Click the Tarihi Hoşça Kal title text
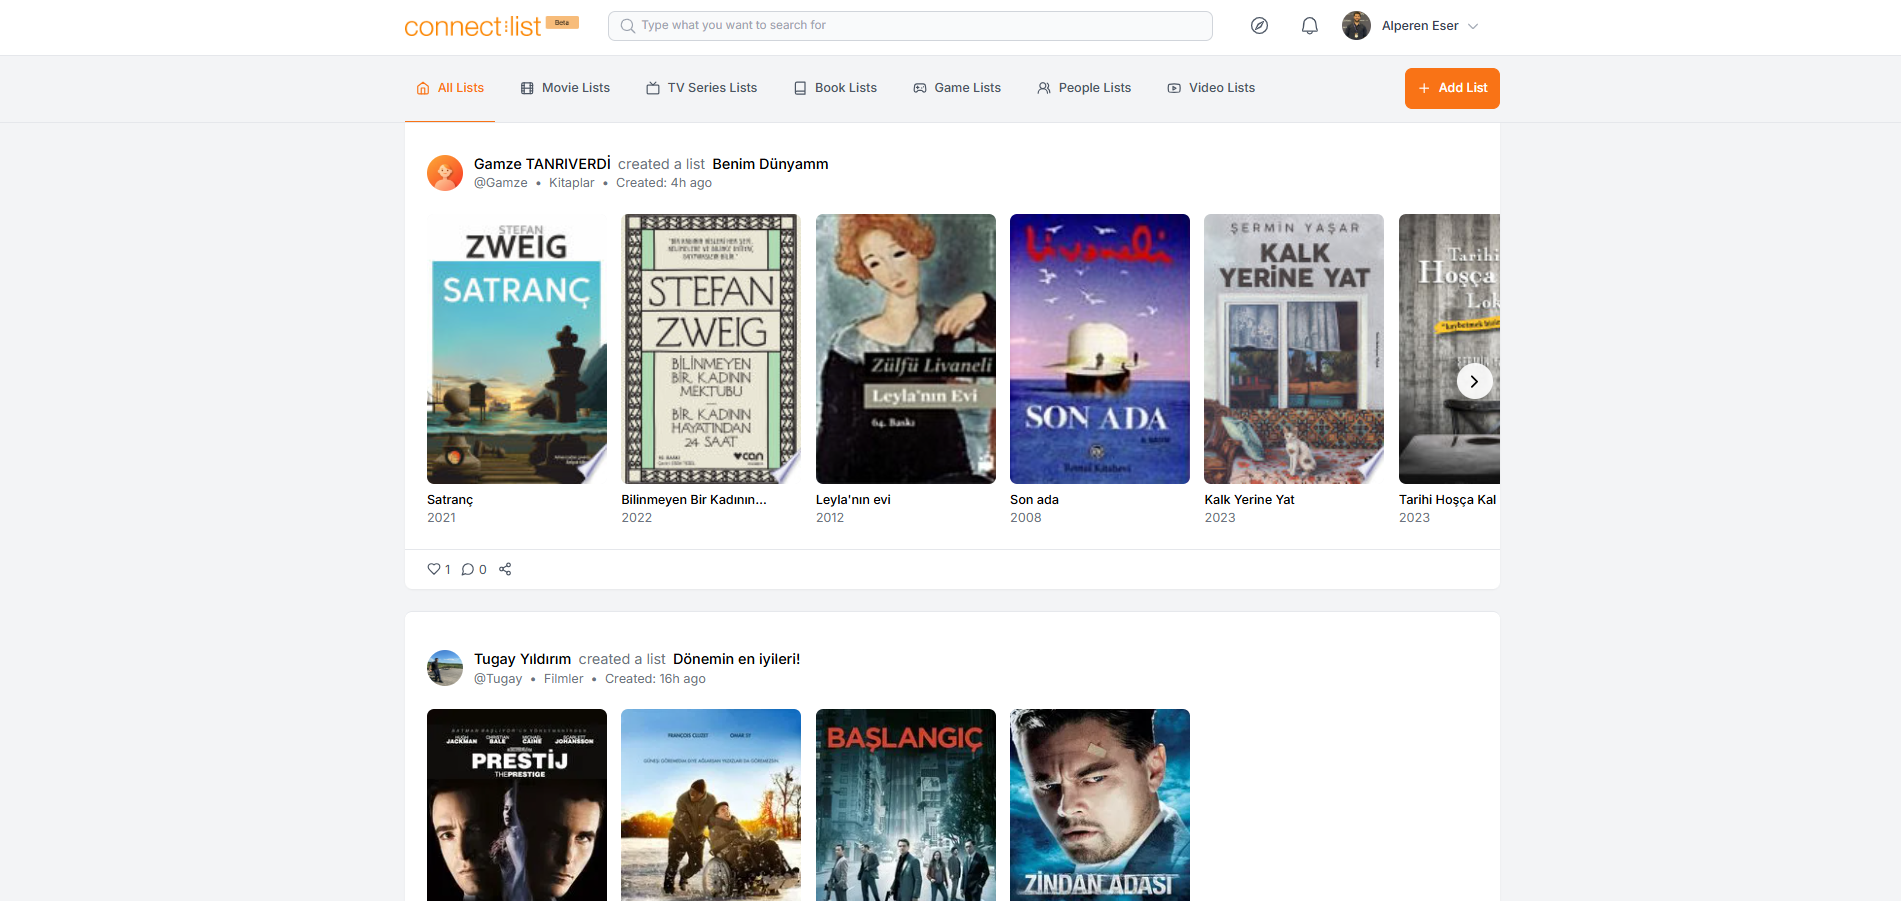Screen dimensions: 1901x901 point(1448,500)
